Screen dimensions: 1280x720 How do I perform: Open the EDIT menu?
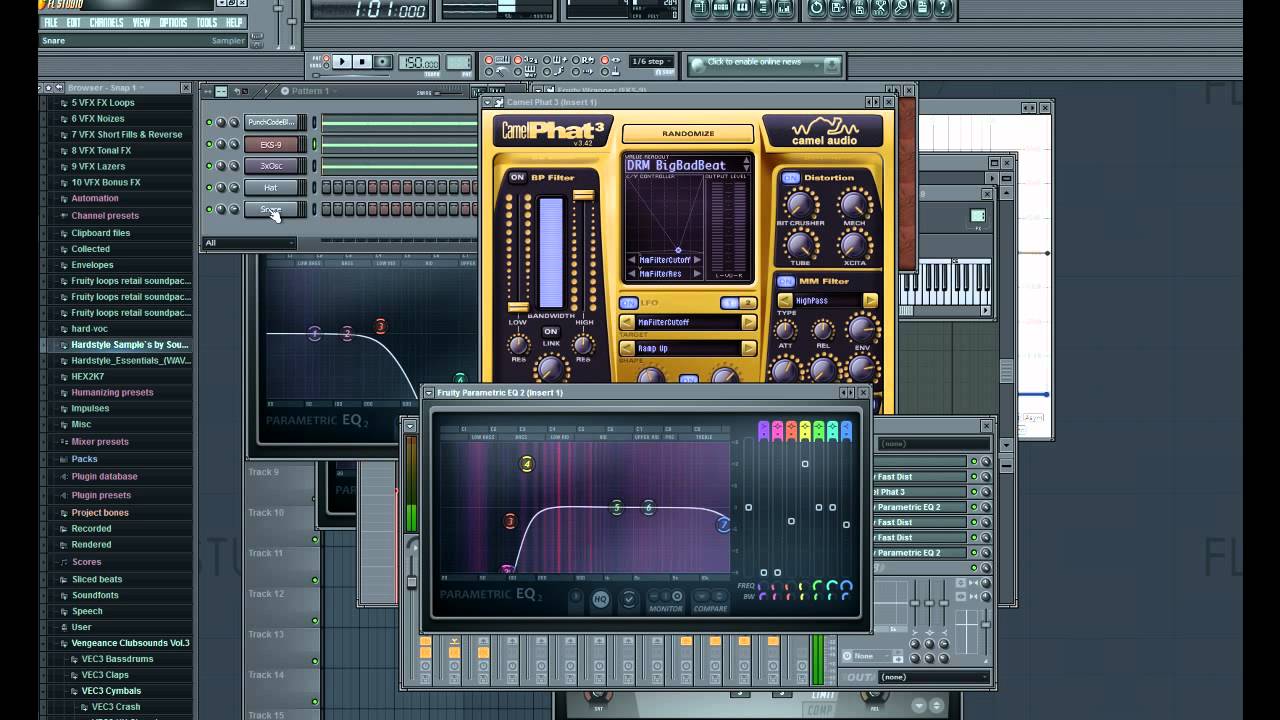pos(74,22)
